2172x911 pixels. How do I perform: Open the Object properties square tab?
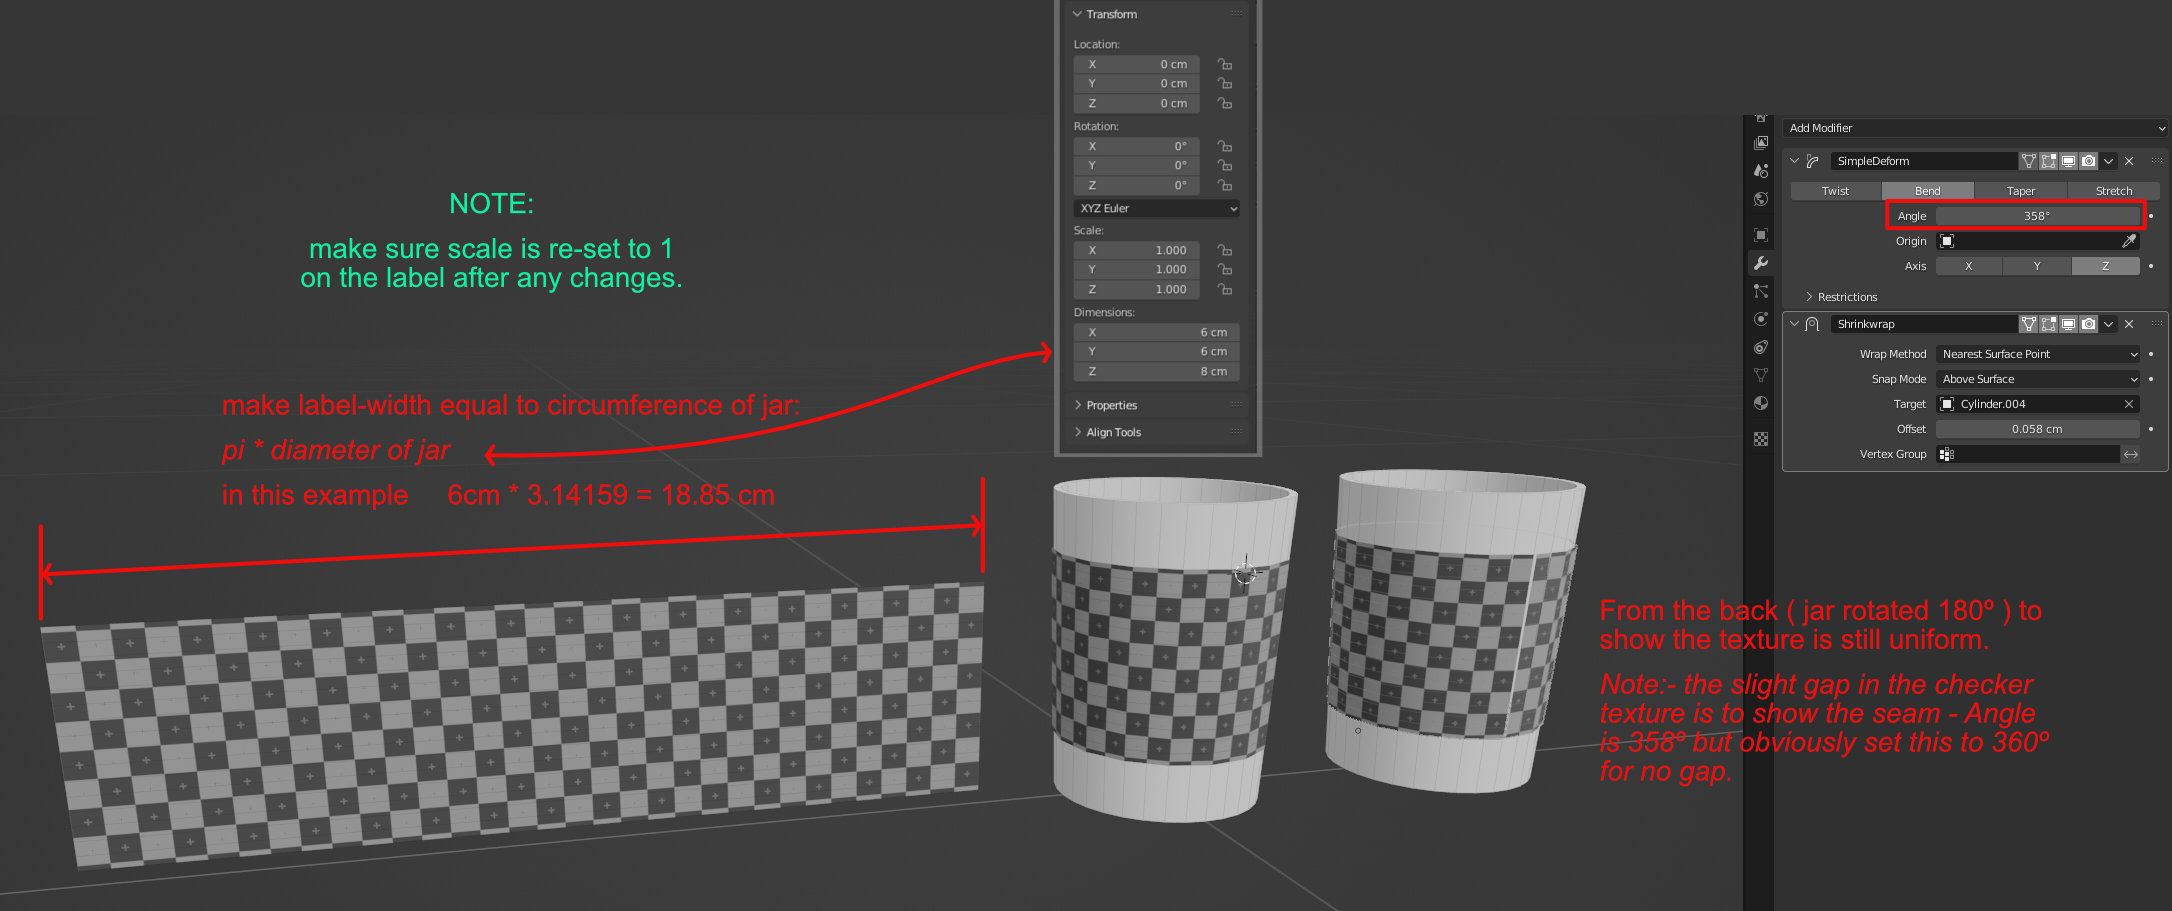1761,235
